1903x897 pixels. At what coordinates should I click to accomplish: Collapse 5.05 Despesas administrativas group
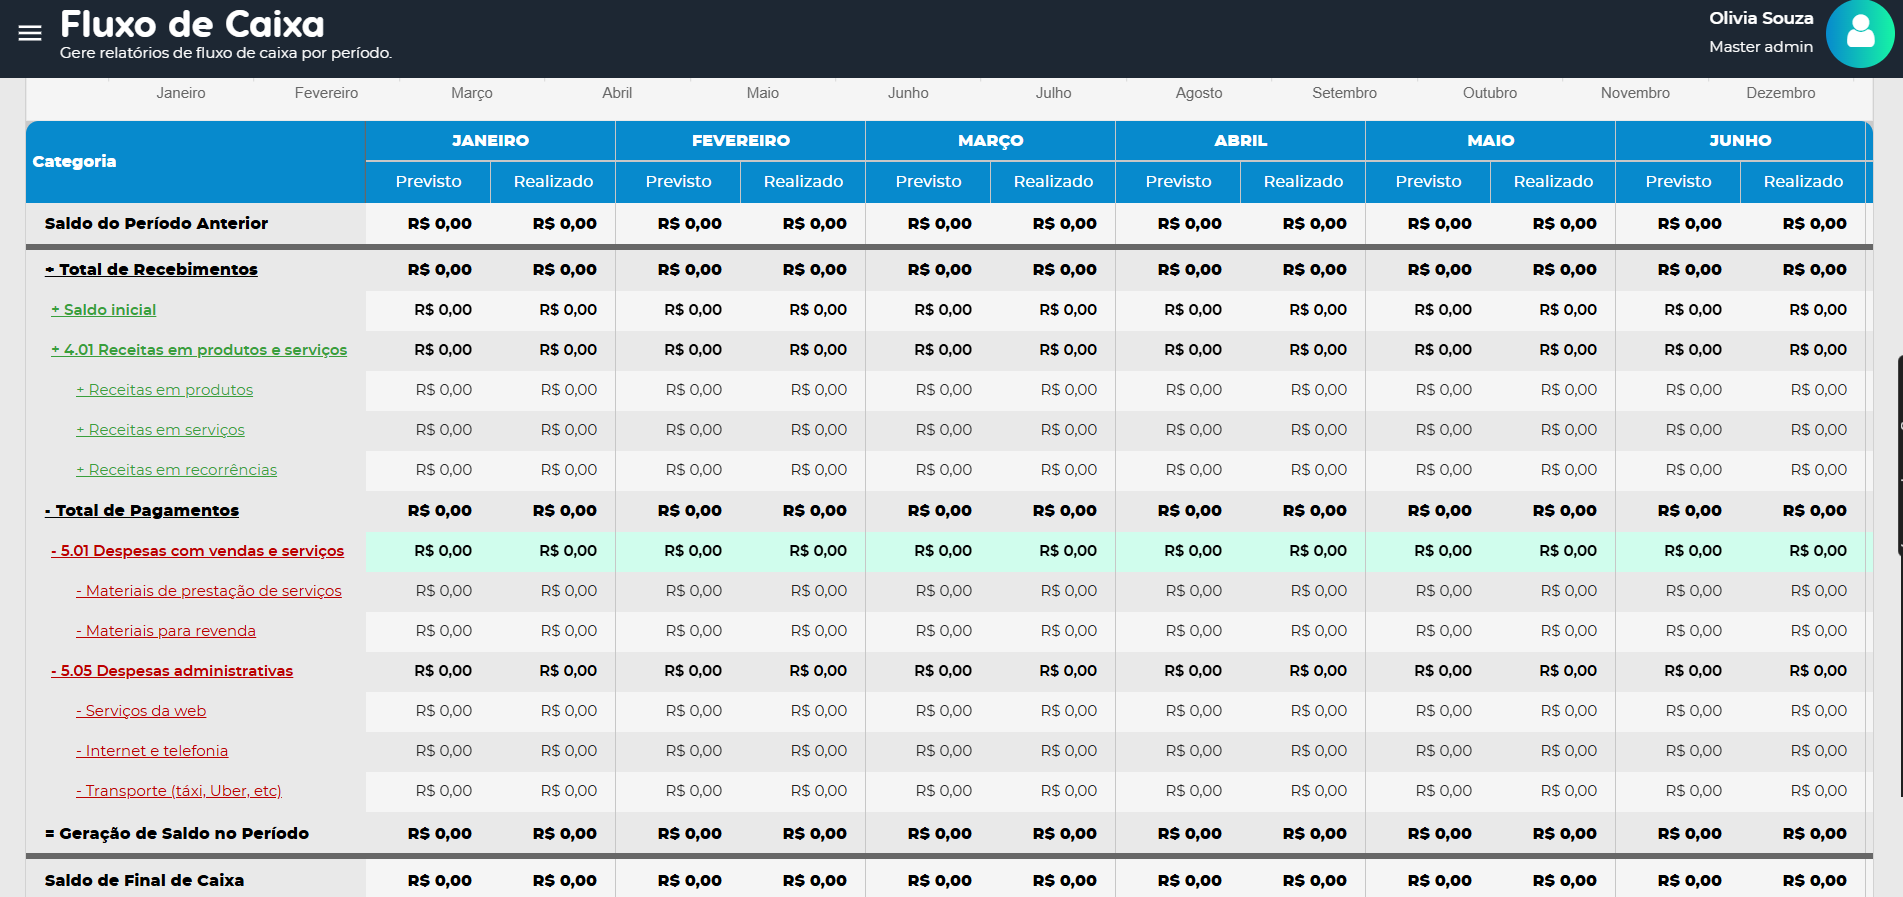(172, 671)
